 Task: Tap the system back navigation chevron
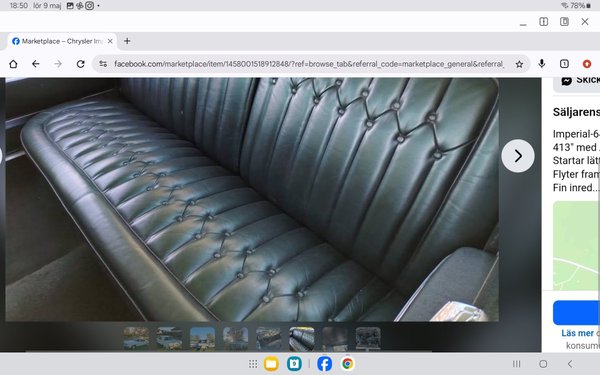pyautogui.click(x=570, y=364)
